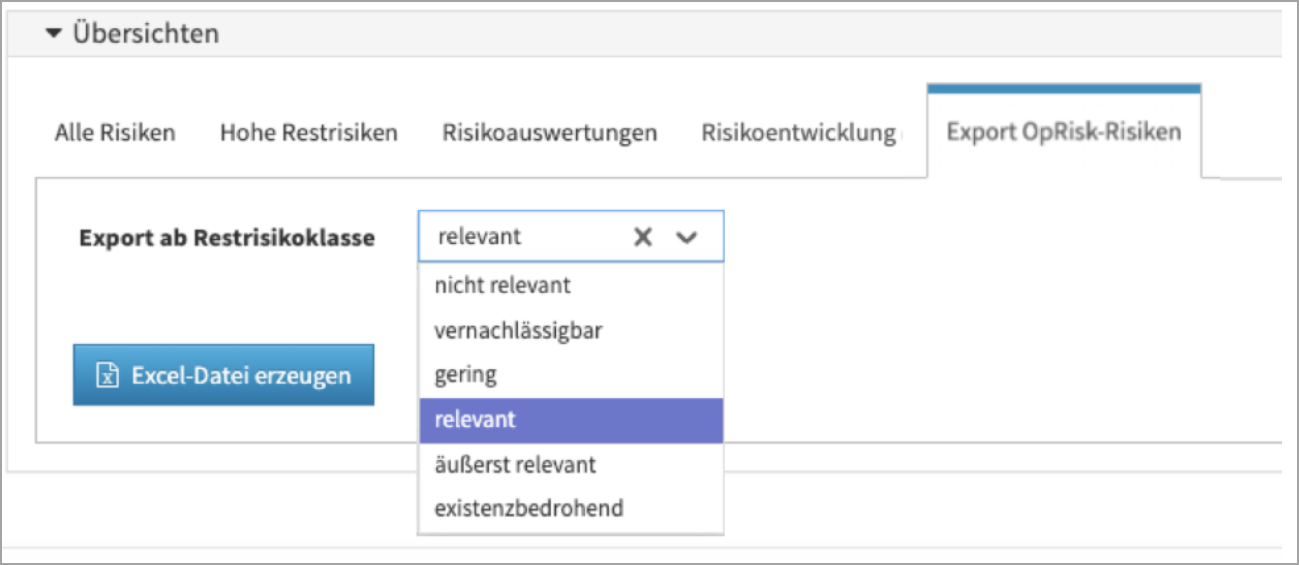1299x565 pixels.
Task: Pick the 'vernachlässigbar' option
Action: [518, 330]
